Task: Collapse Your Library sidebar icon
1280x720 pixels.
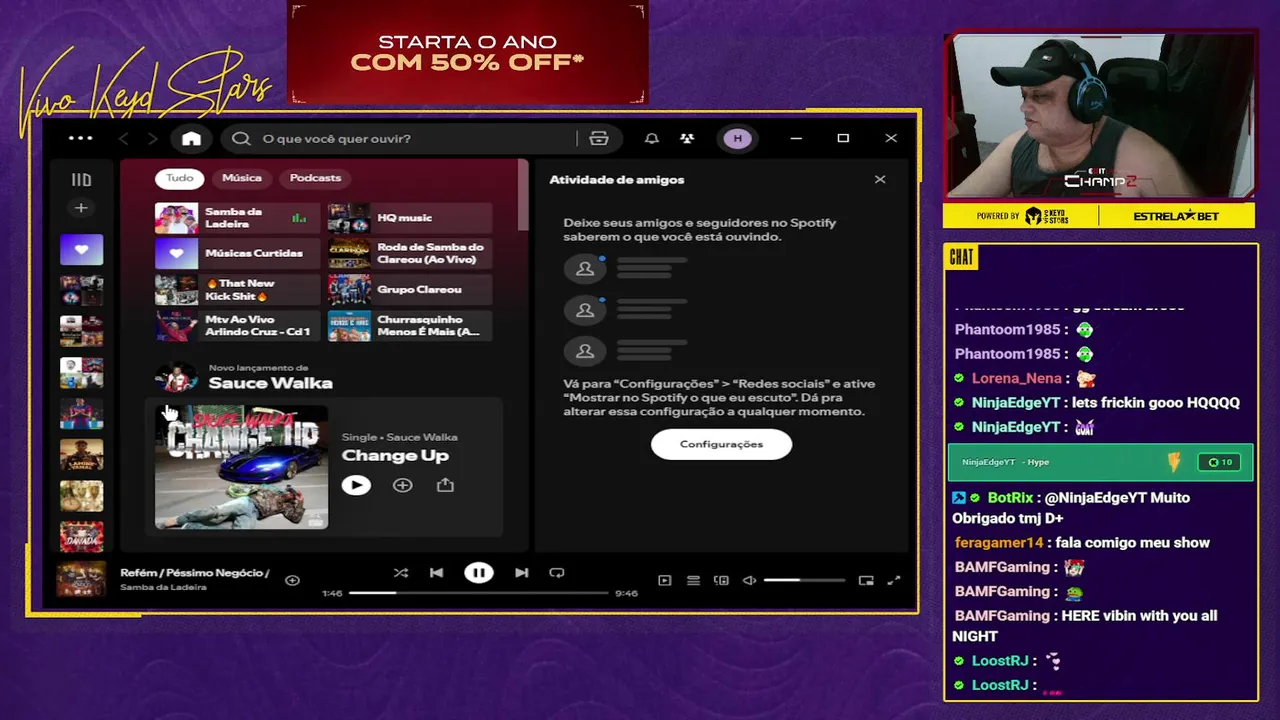Action: tap(81, 180)
